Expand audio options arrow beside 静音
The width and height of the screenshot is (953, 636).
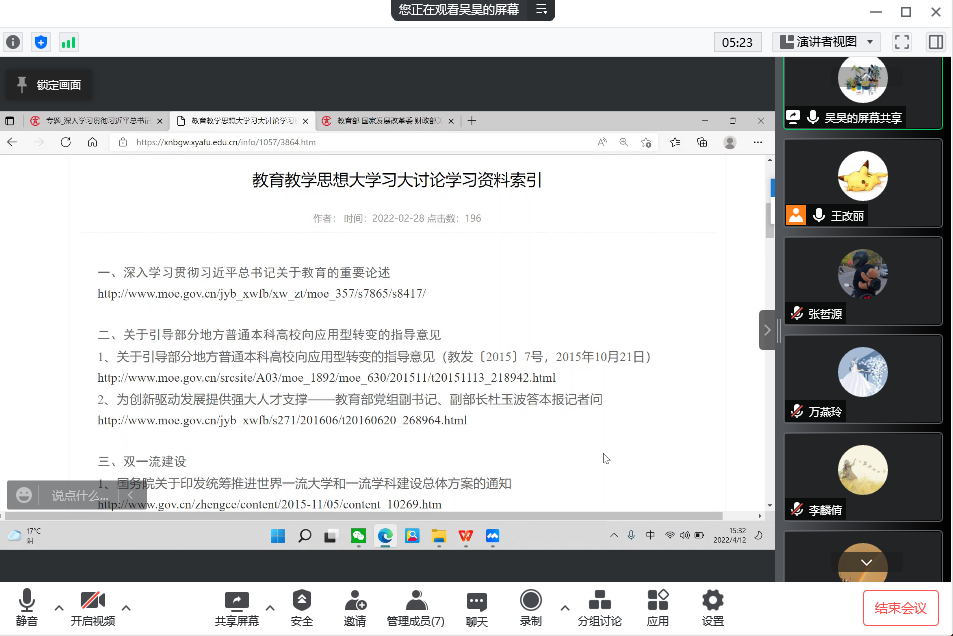pyautogui.click(x=58, y=607)
